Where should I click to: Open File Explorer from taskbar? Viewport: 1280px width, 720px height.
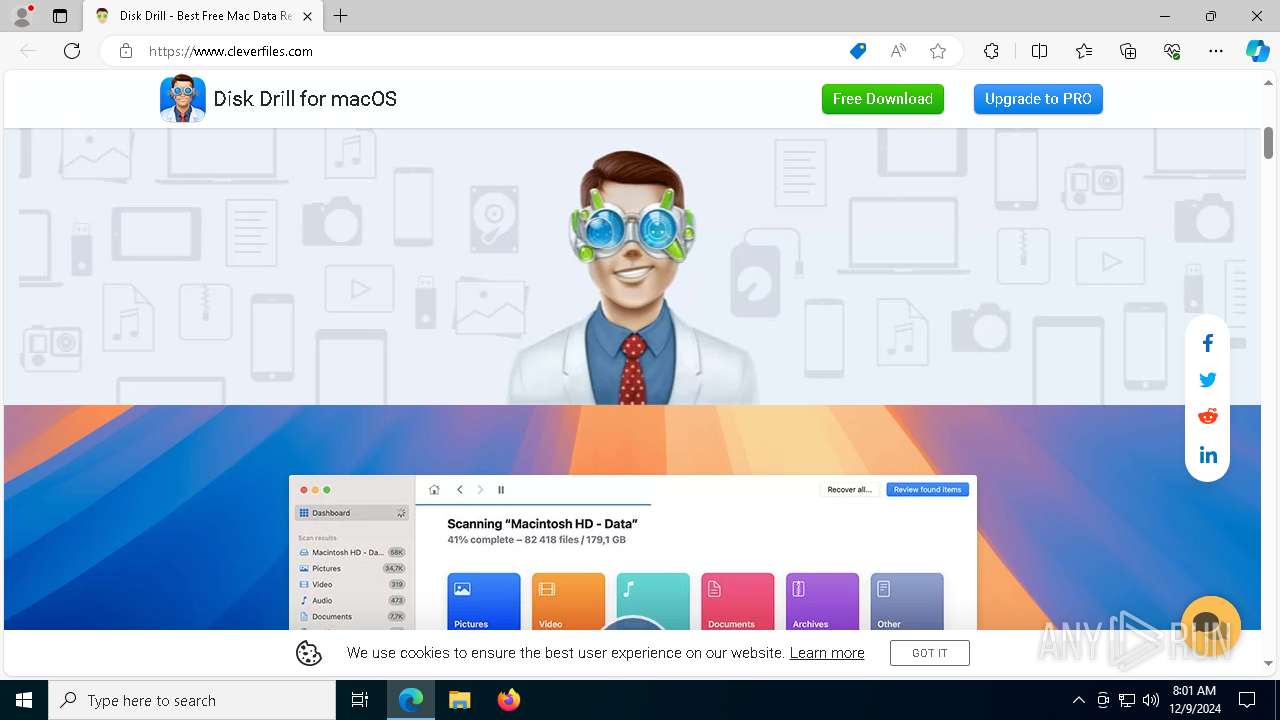tap(459, 700)
